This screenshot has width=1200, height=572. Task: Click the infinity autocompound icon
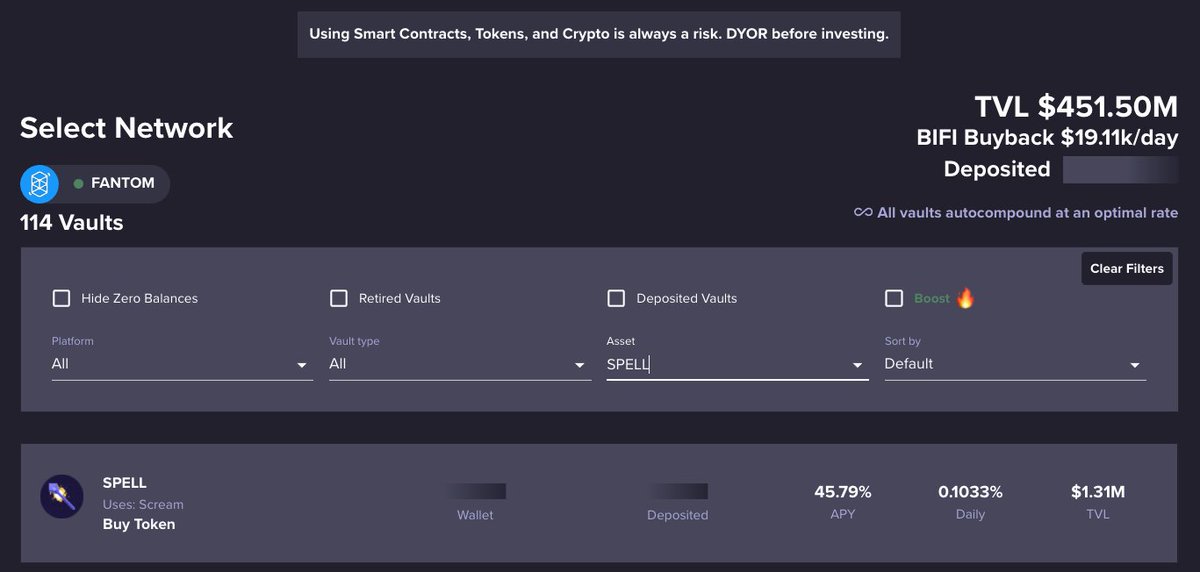863,212
